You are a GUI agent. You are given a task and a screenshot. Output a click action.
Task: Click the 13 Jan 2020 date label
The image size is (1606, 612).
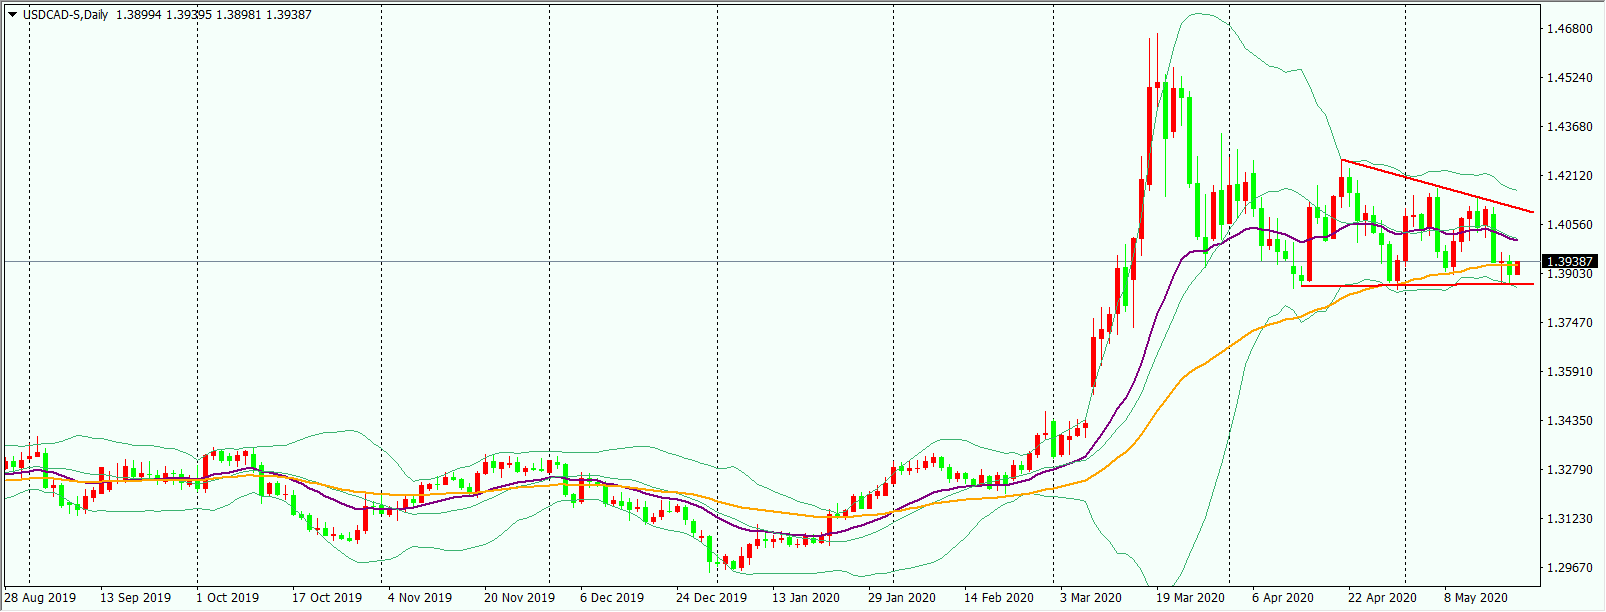[x=806, y=598]
